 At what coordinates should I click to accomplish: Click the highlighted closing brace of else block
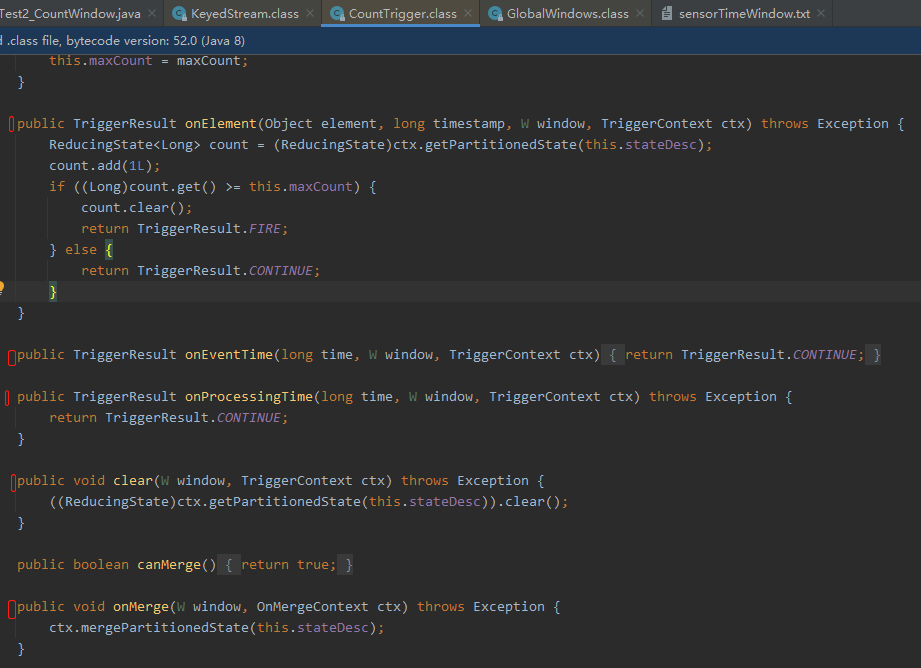click(53, 291)
